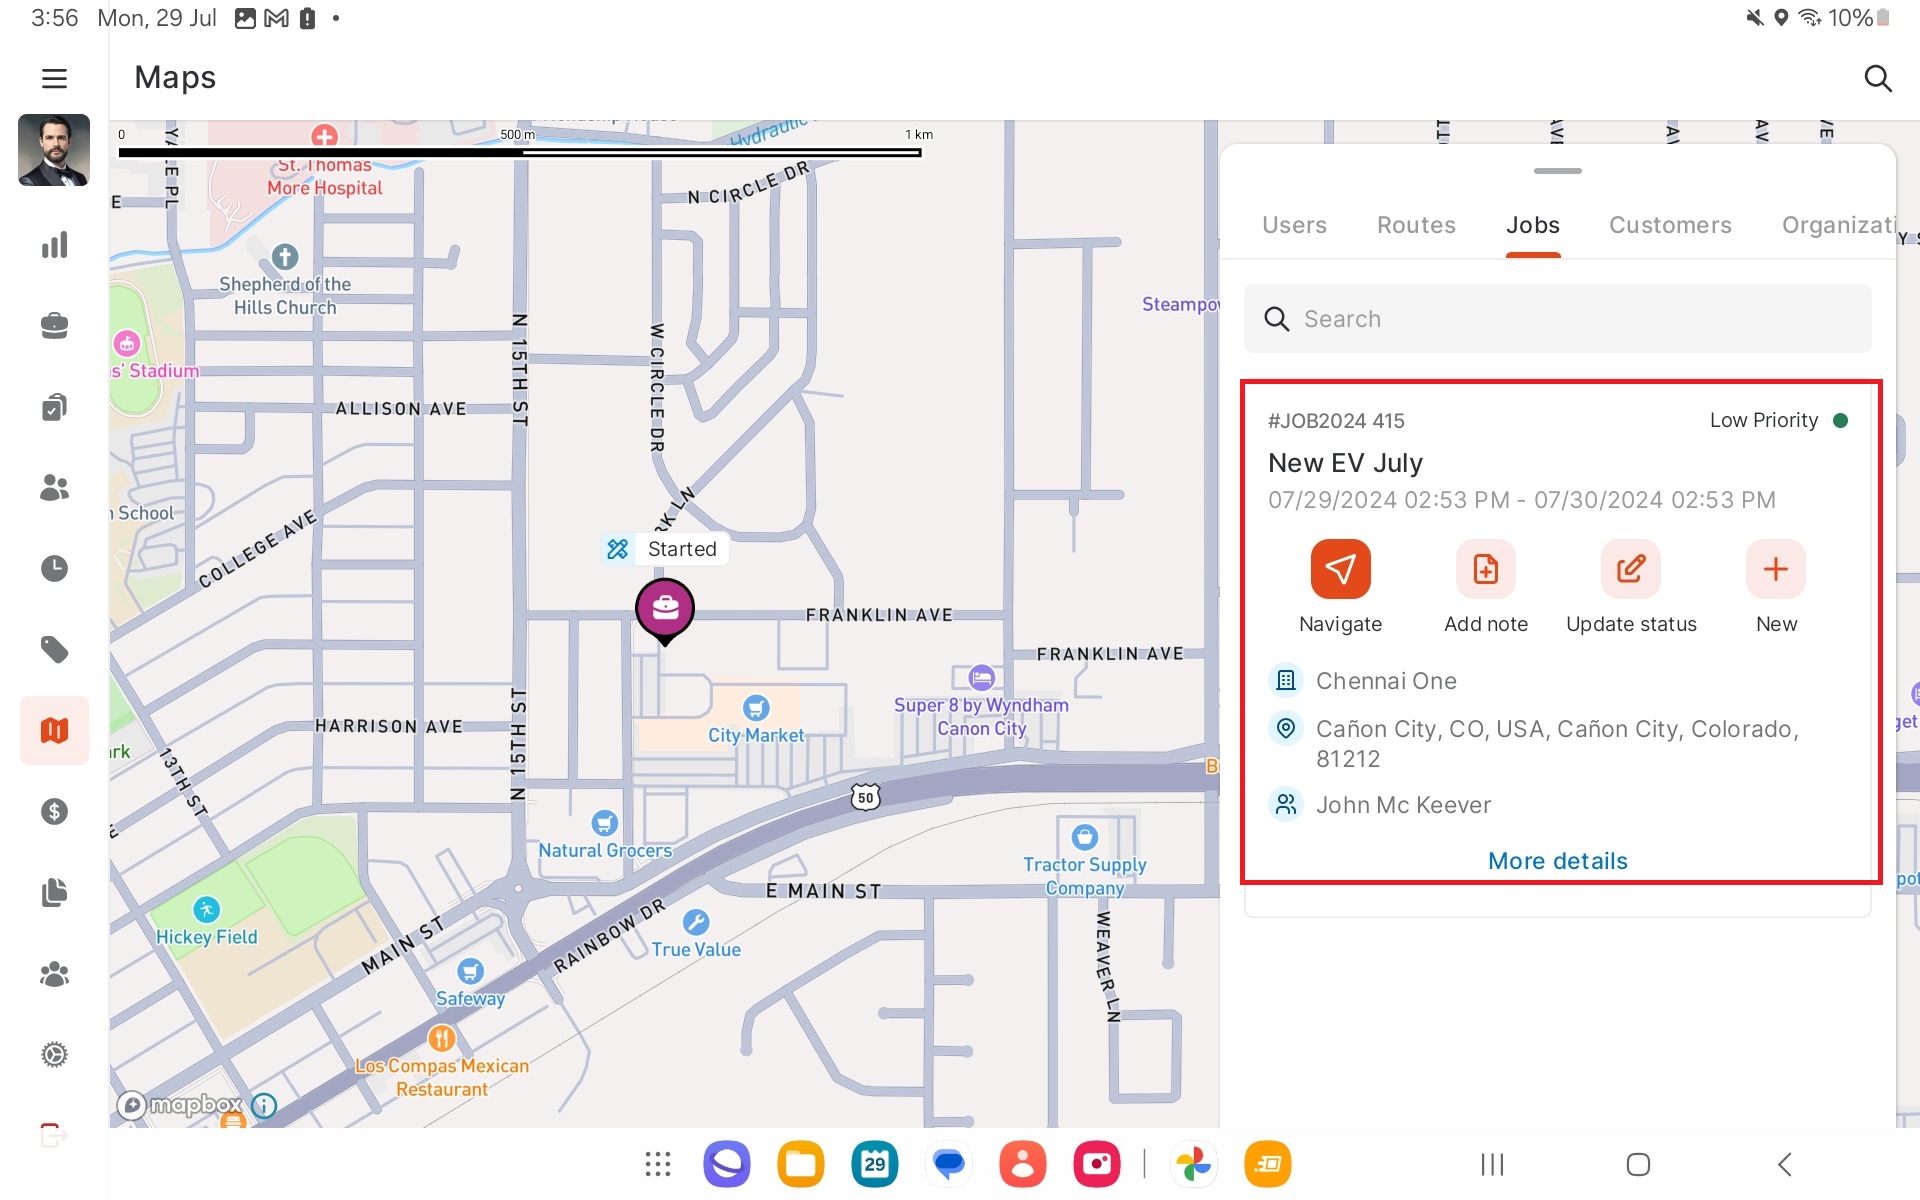Open the dollar payments sidebar icon

[54, 811]
